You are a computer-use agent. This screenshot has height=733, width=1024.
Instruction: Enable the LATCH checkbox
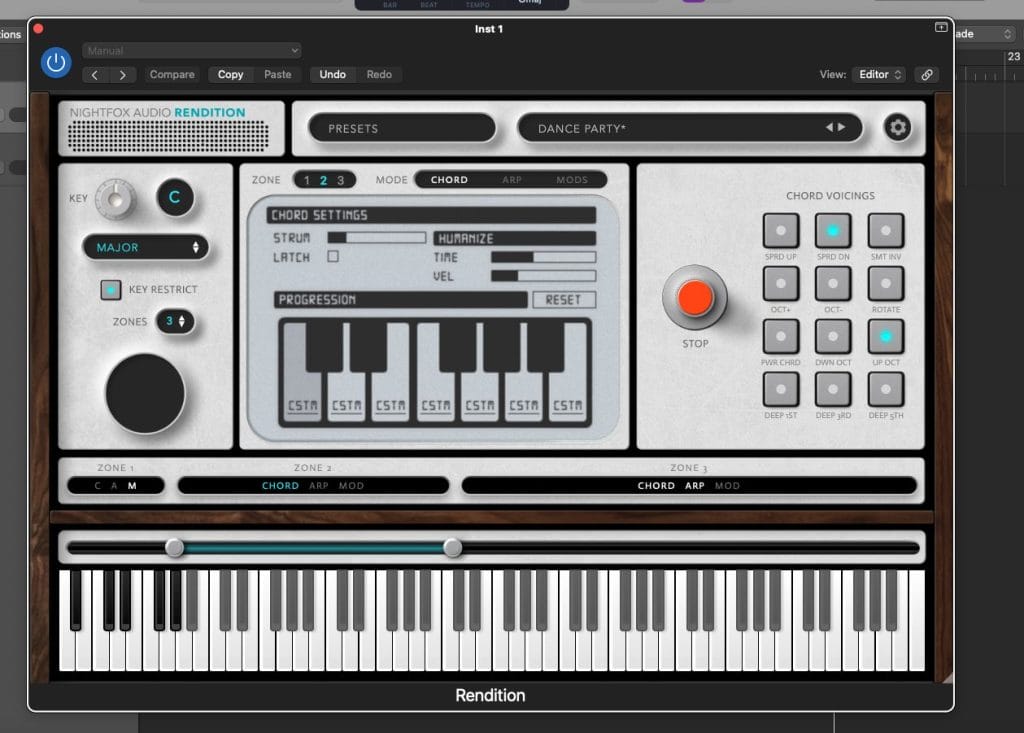[x=333, y=257]
